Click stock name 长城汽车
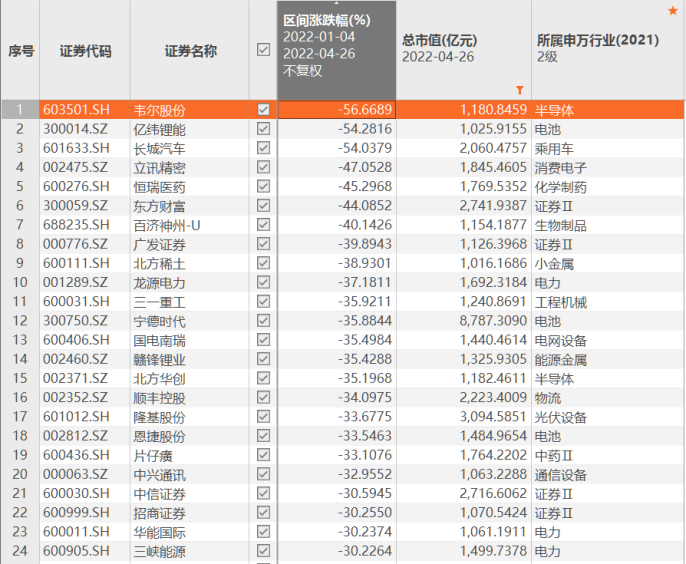686x564 pixels. point(160,148)
